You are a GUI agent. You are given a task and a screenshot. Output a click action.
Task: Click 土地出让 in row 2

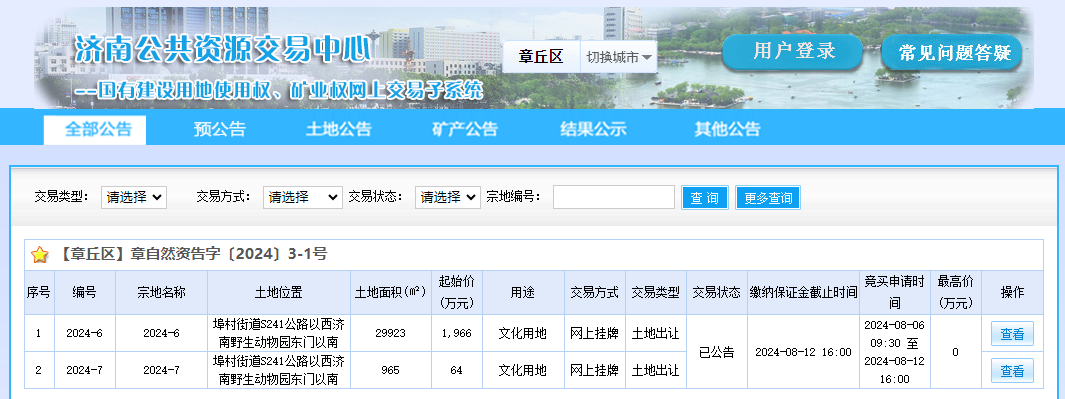coord(655,370)
